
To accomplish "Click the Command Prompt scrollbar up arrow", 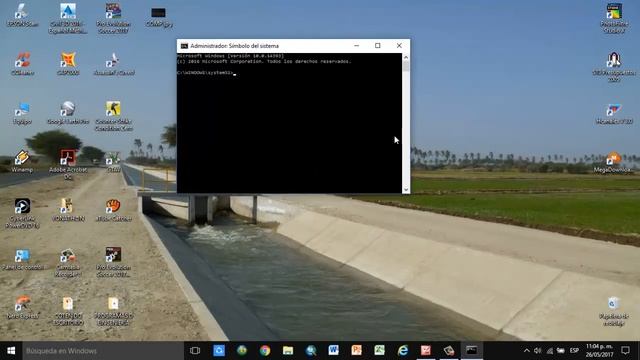I will point(406,57).
